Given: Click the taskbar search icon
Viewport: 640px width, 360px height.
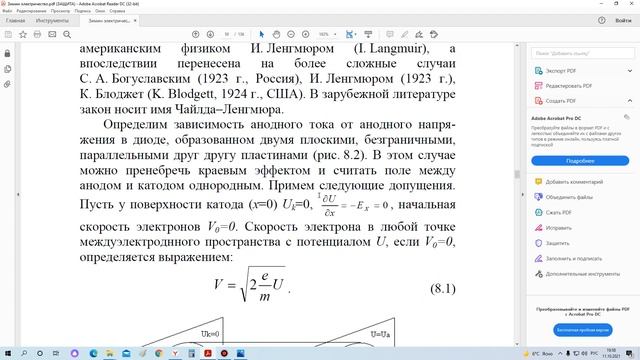Looking at the screenshot, I should 24,353.
